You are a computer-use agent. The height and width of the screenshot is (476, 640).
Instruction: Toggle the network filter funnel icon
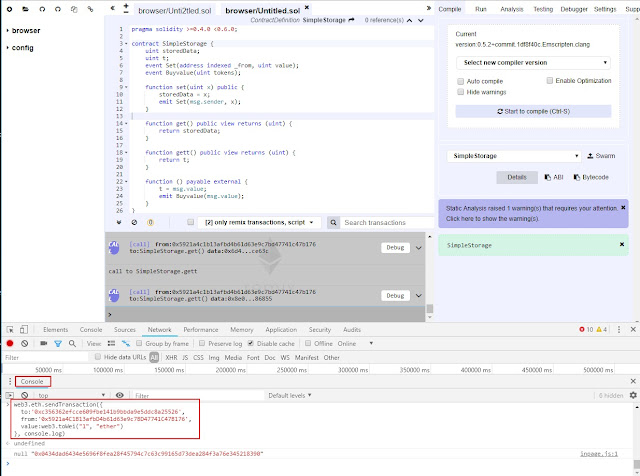point(58,344)
